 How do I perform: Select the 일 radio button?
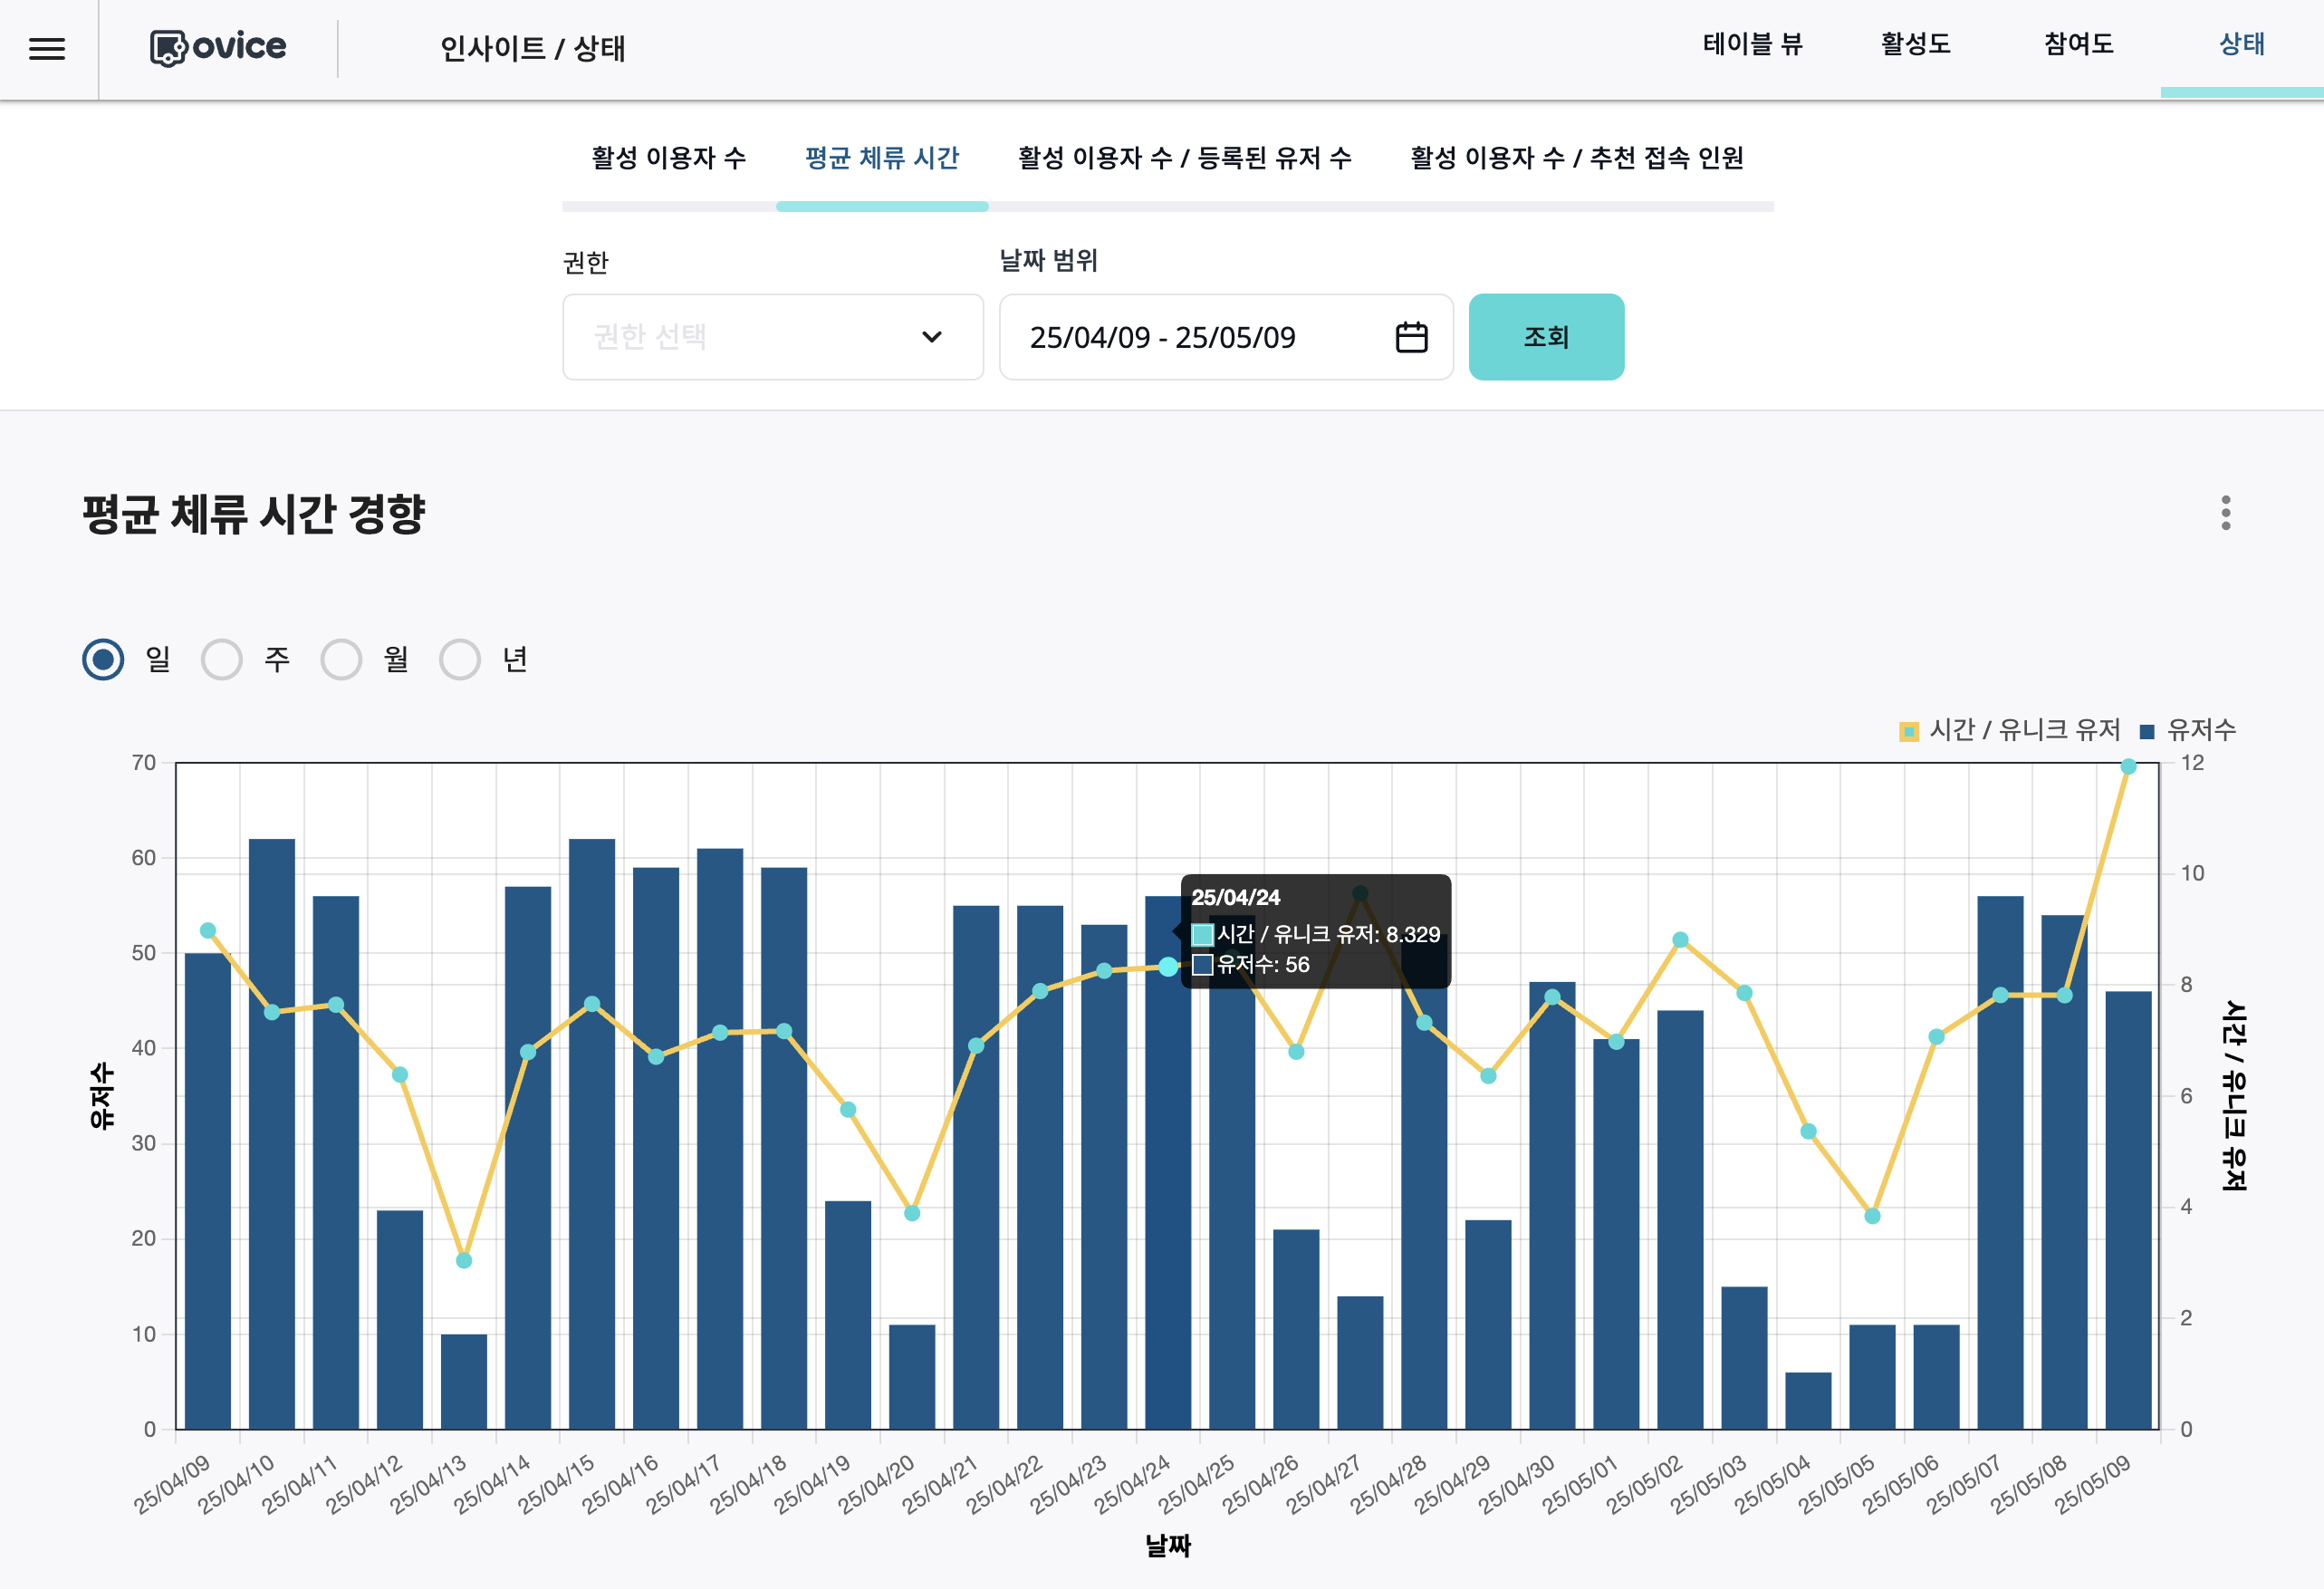click(103, 659)
